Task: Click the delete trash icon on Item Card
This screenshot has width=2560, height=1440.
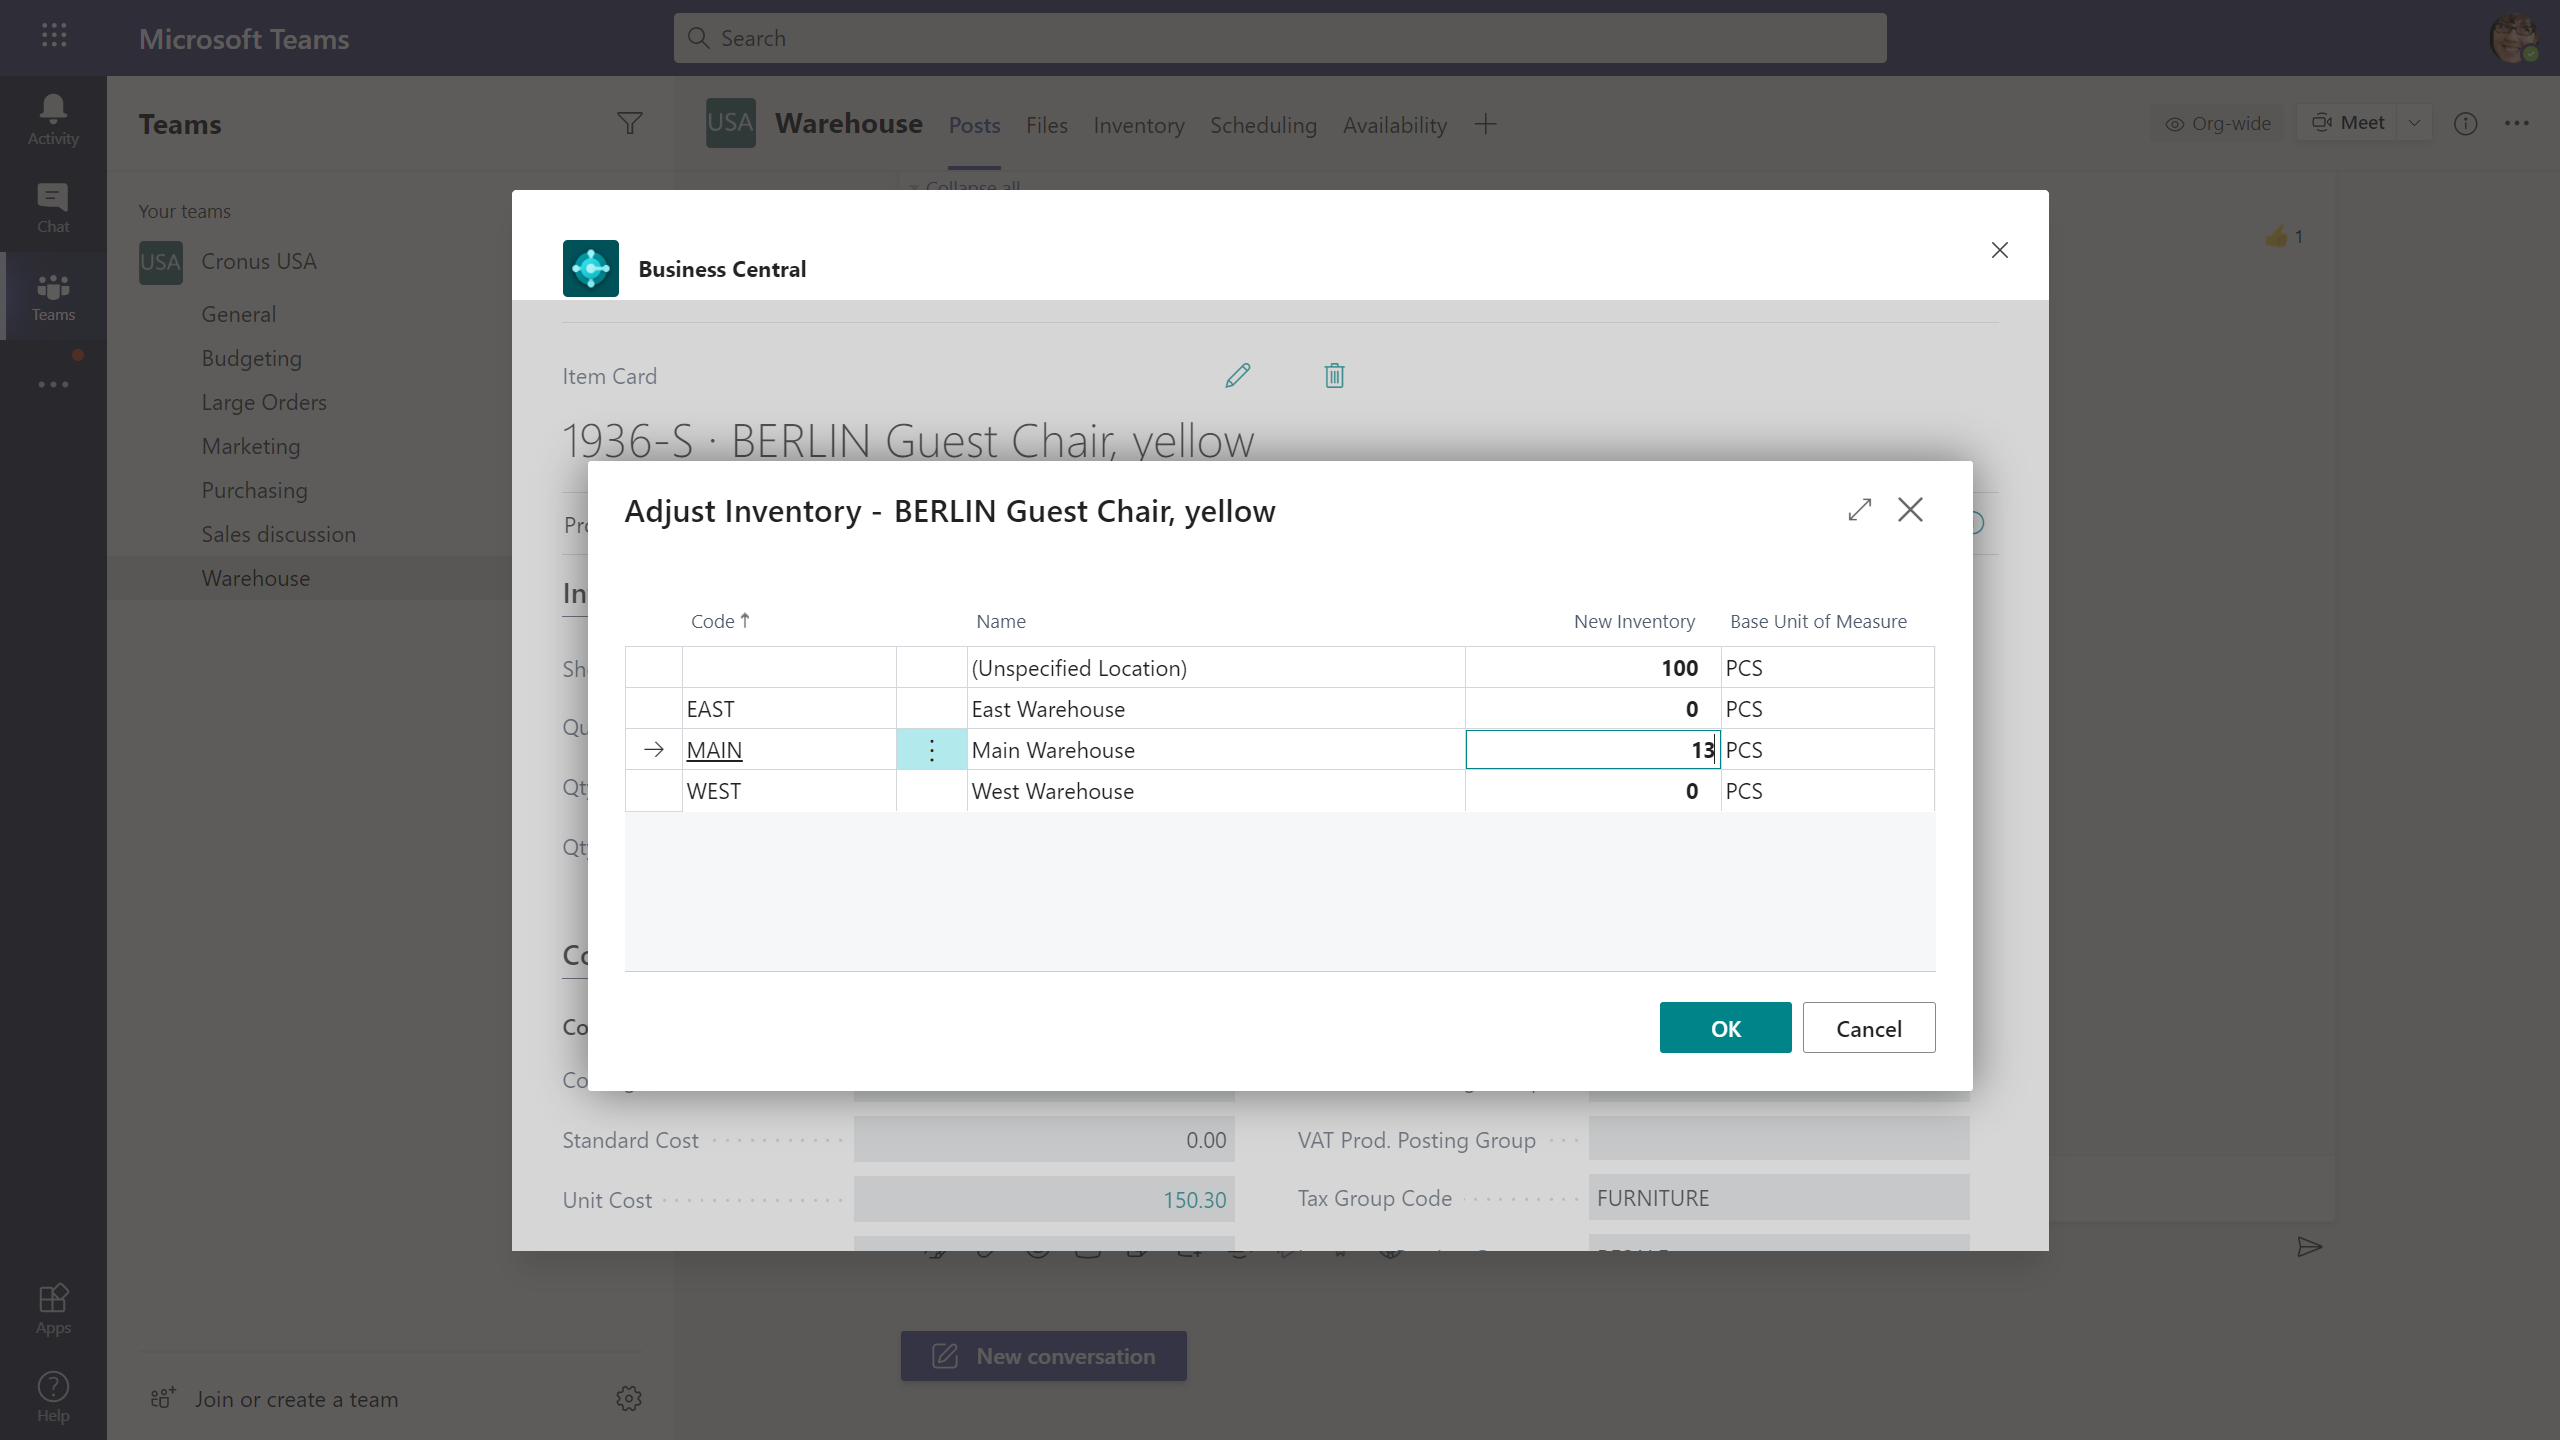Action: pos(1333,376)
